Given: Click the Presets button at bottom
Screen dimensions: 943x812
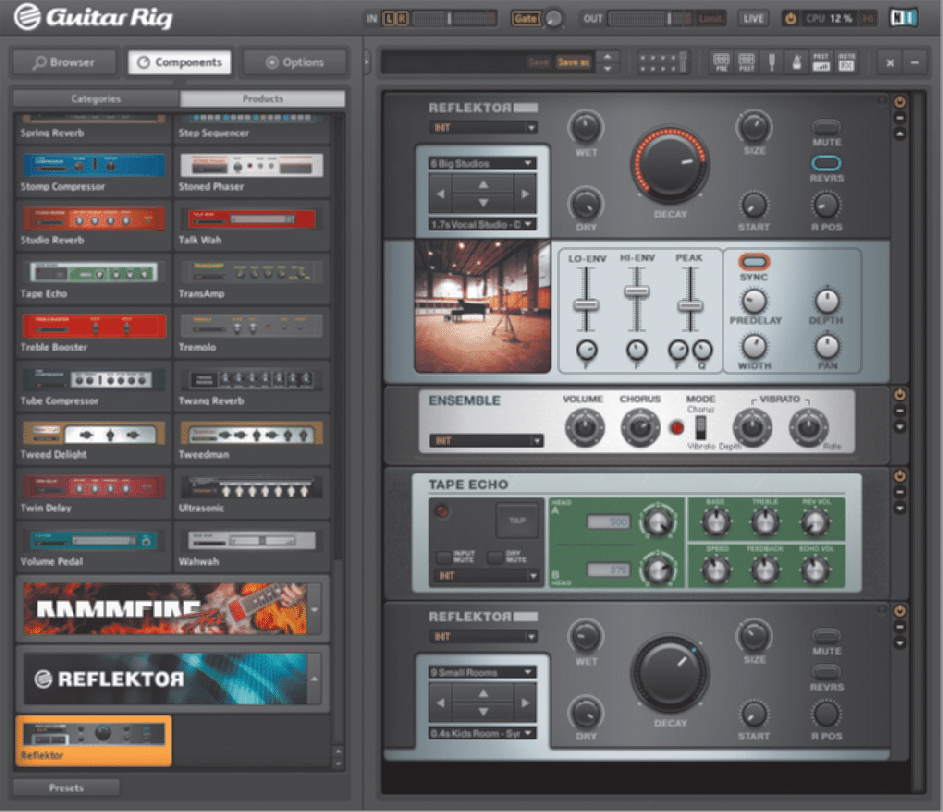Looking at the screenshot, I should pyautogui.click(x=66, y=787).
